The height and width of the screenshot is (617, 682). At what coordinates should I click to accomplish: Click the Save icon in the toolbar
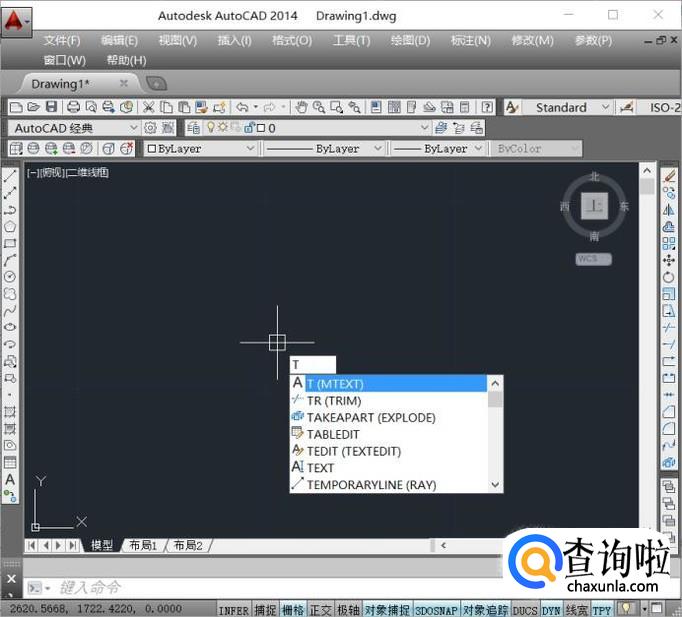click(x=51, y=107)
